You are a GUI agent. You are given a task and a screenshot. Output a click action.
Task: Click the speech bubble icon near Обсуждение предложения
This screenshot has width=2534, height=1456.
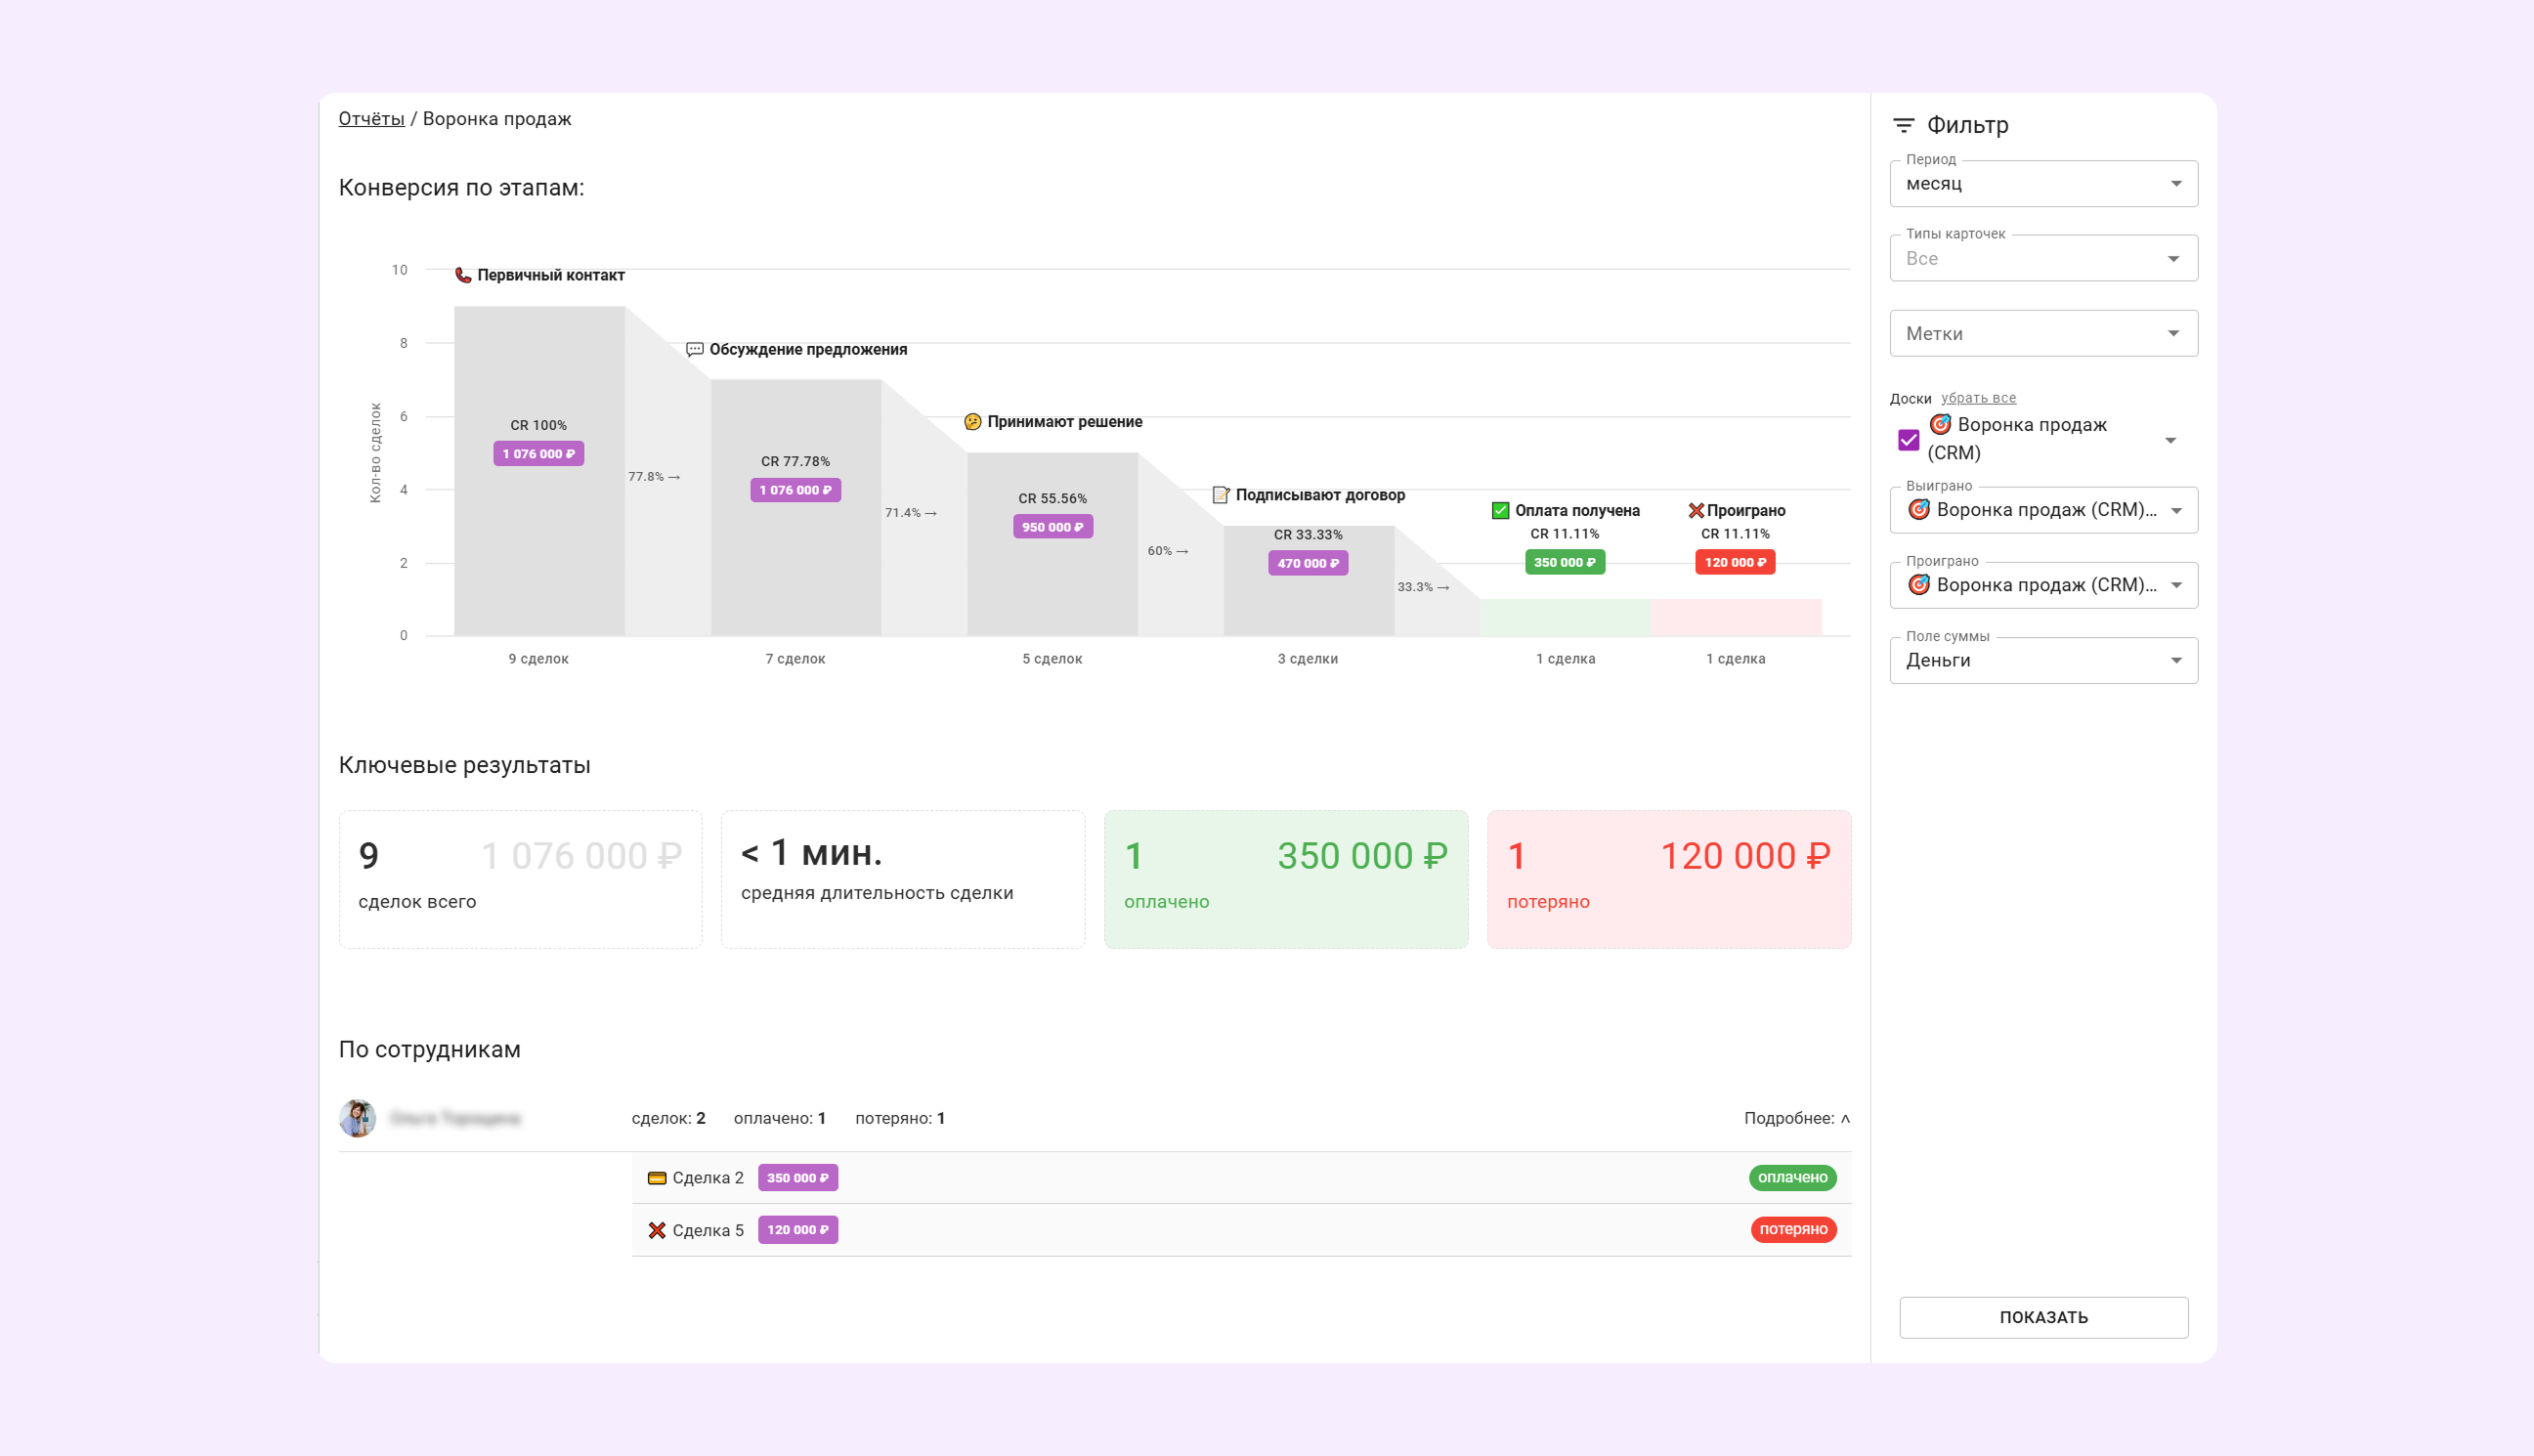pyautogui.click(x=695, y=349)
